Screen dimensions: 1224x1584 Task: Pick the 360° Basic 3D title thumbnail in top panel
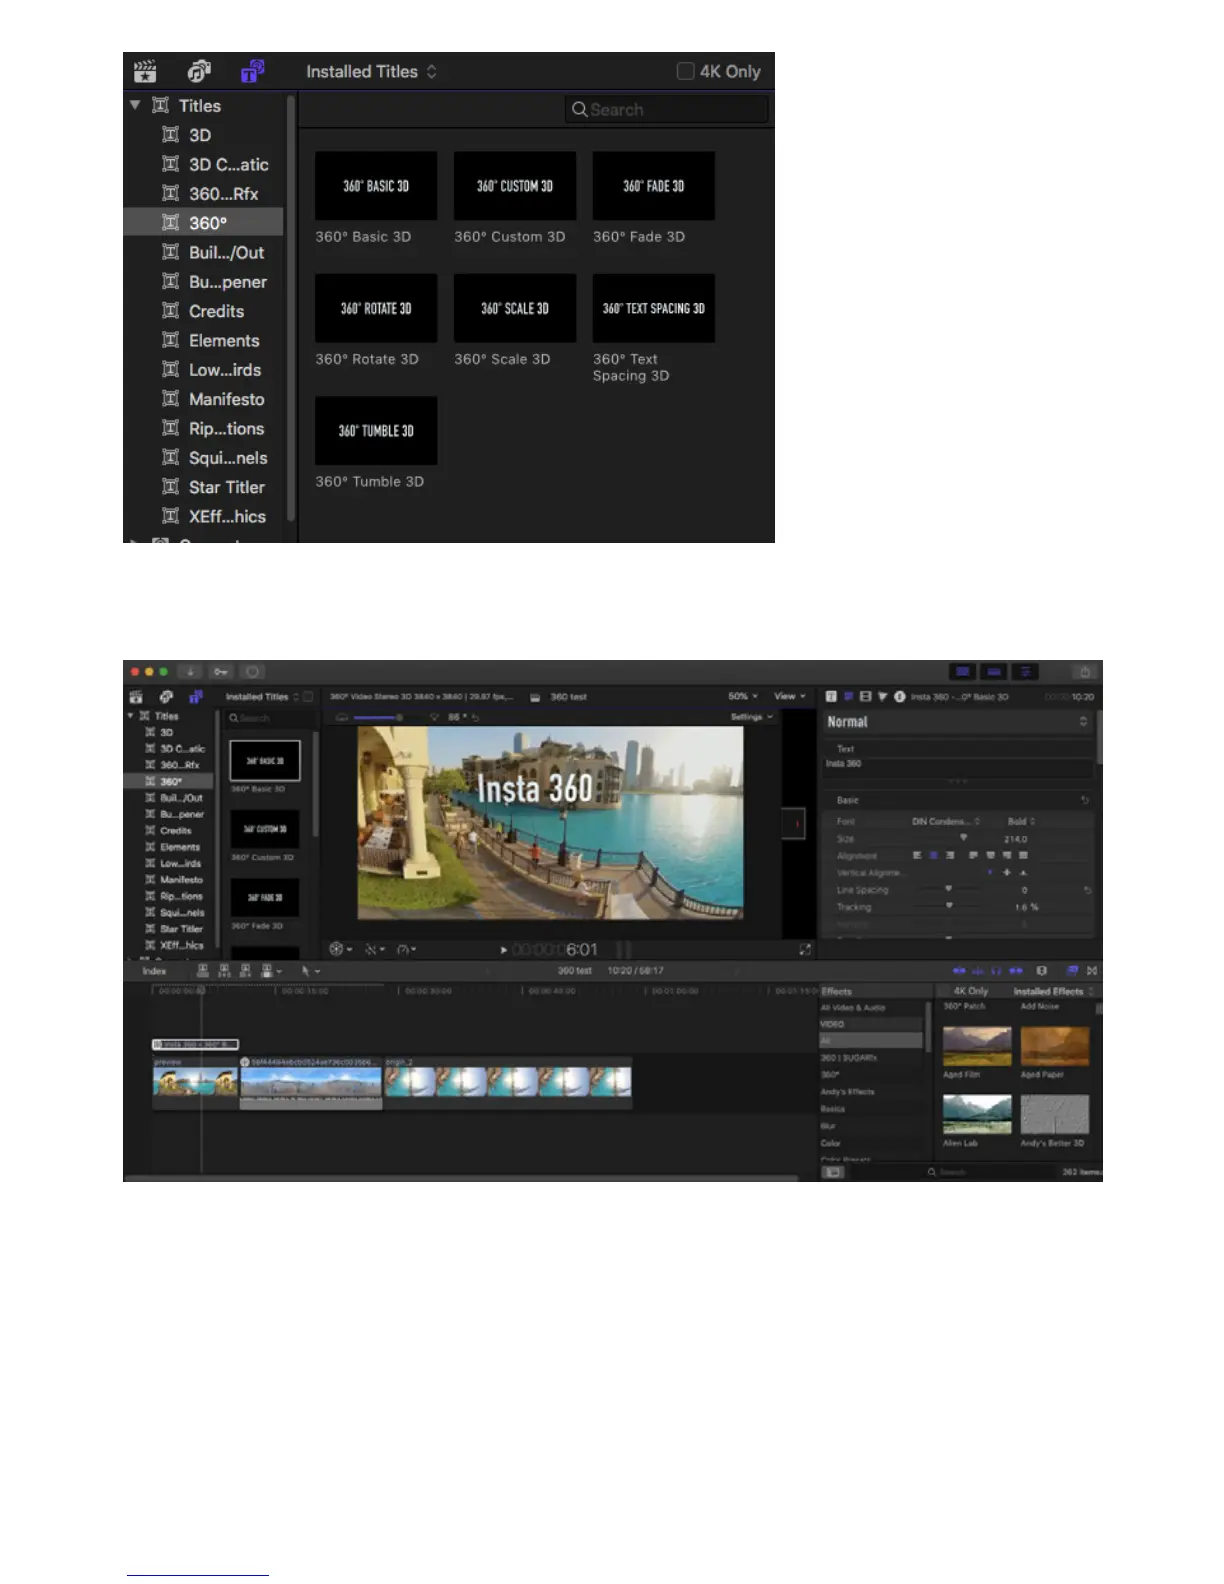point(376,186)
